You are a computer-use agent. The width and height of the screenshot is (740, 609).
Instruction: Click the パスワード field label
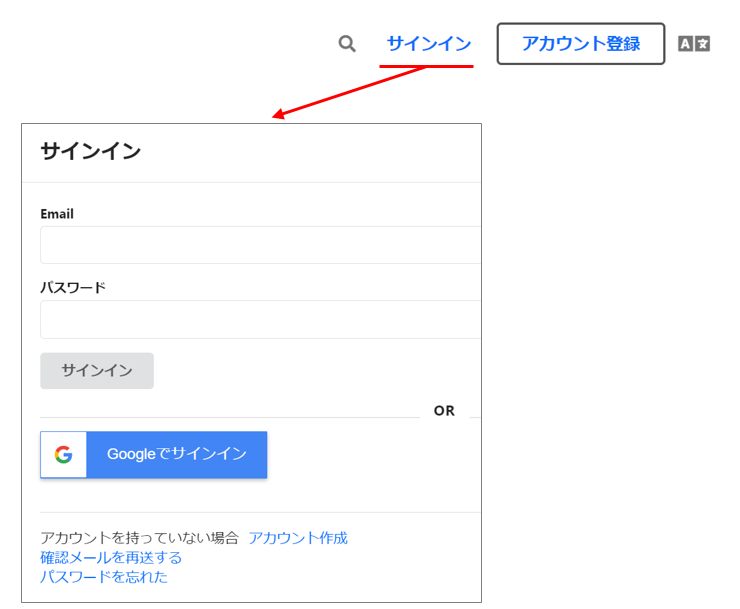click(x=73, y=288)
